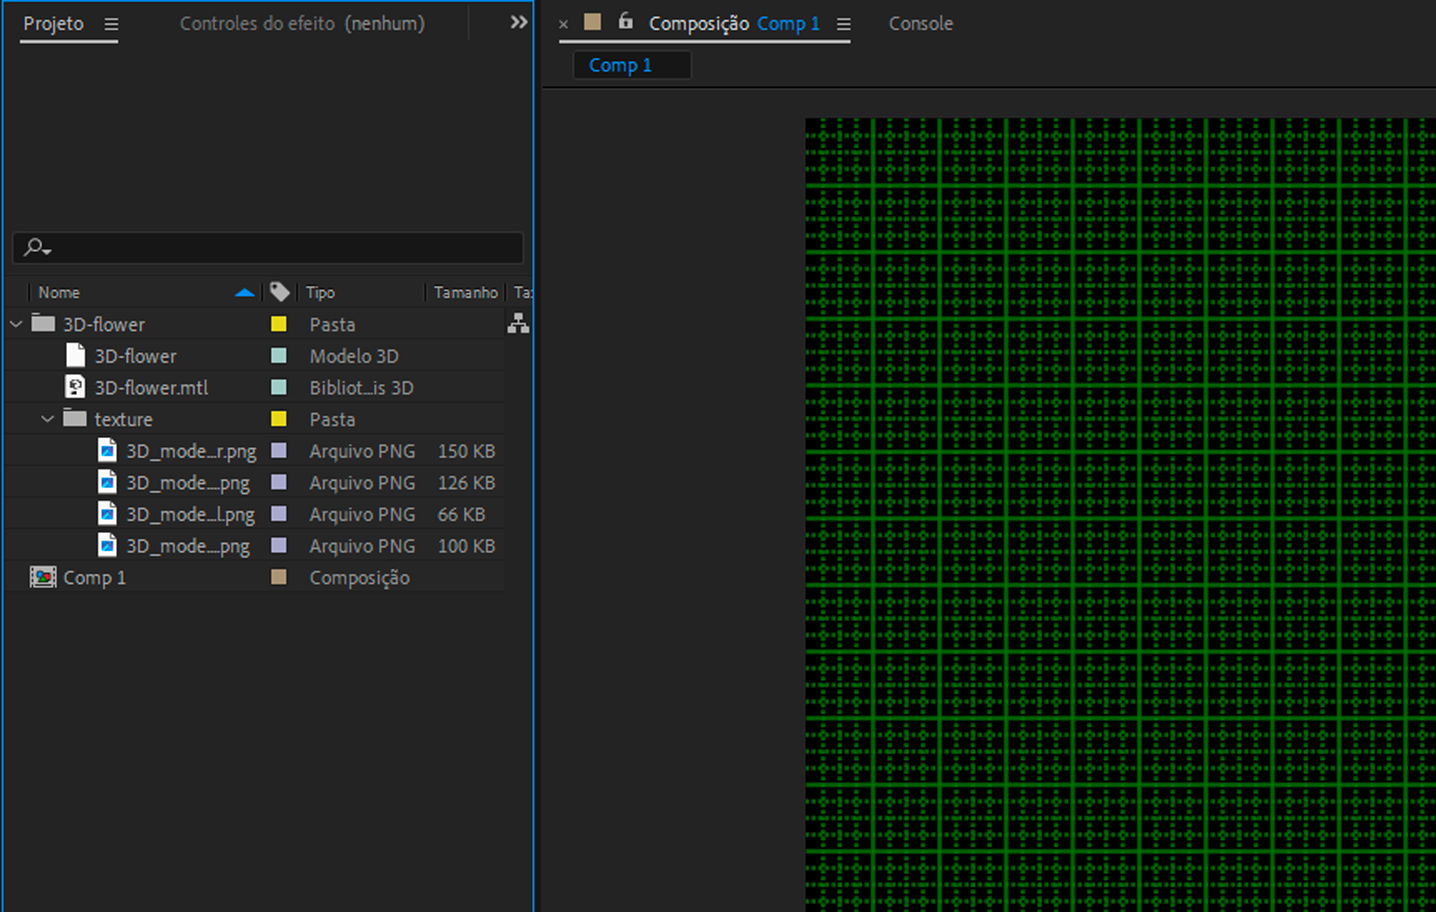Close the Composição Comp 1 panel tab
1436x912 pixels.
click(563, 24)
